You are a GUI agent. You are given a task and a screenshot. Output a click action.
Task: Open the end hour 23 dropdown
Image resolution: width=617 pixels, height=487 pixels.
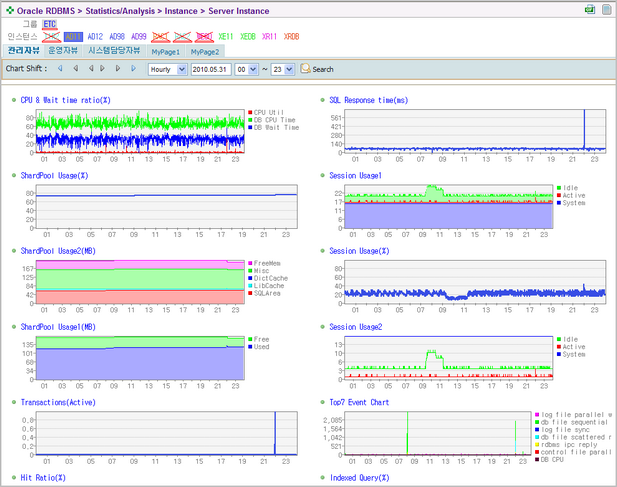283,69
